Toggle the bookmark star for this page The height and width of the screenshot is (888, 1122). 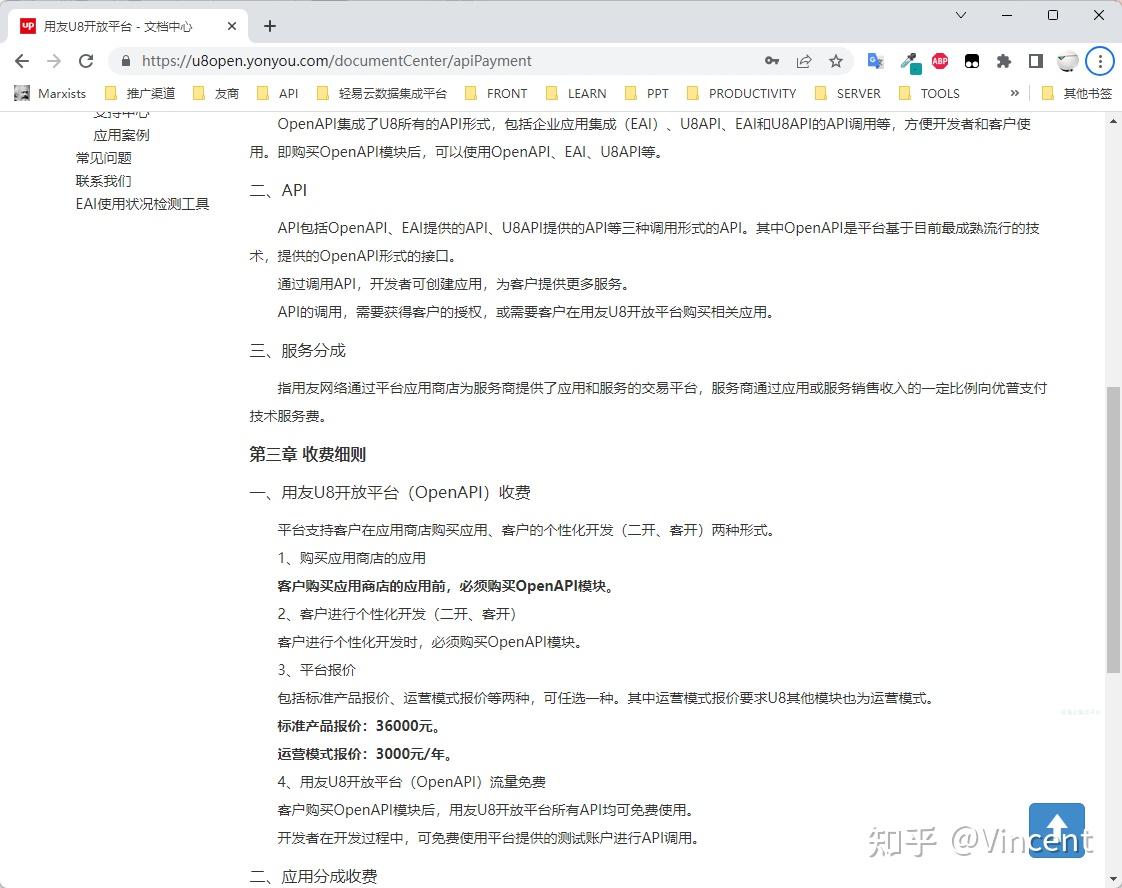836,61
